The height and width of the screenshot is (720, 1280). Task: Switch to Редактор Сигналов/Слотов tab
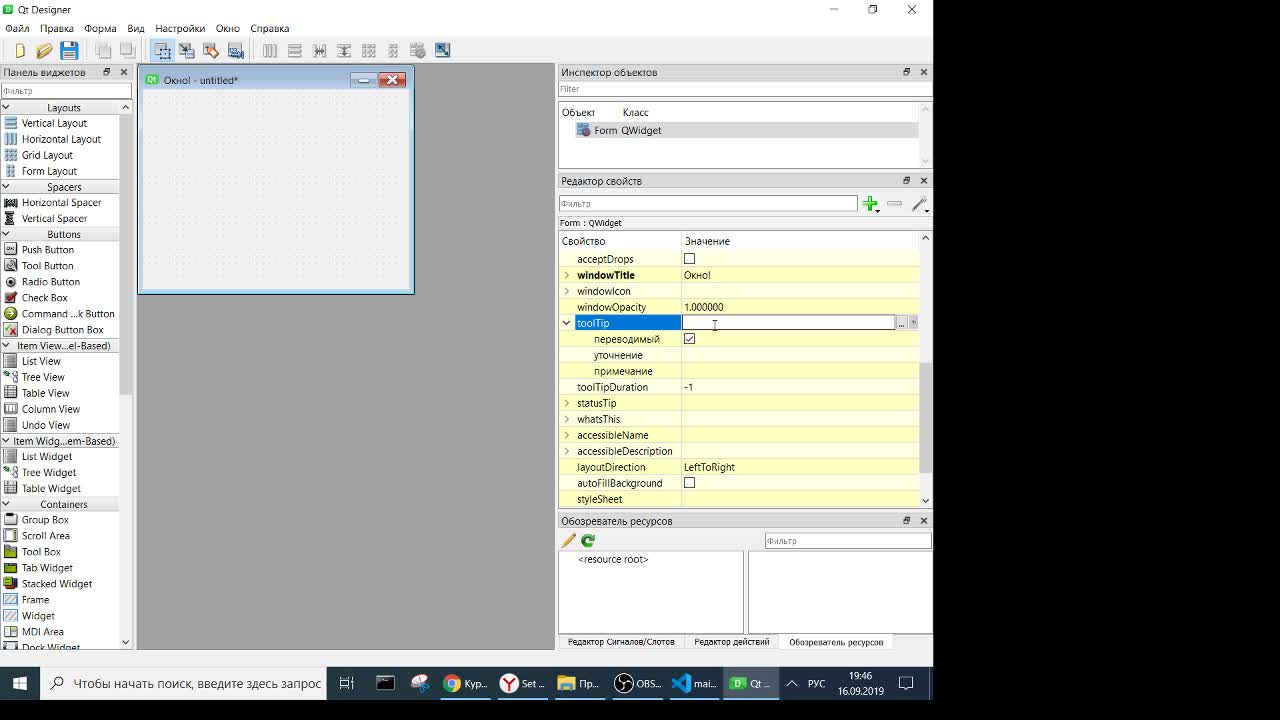pyautogui.click(x=621, y=642)
